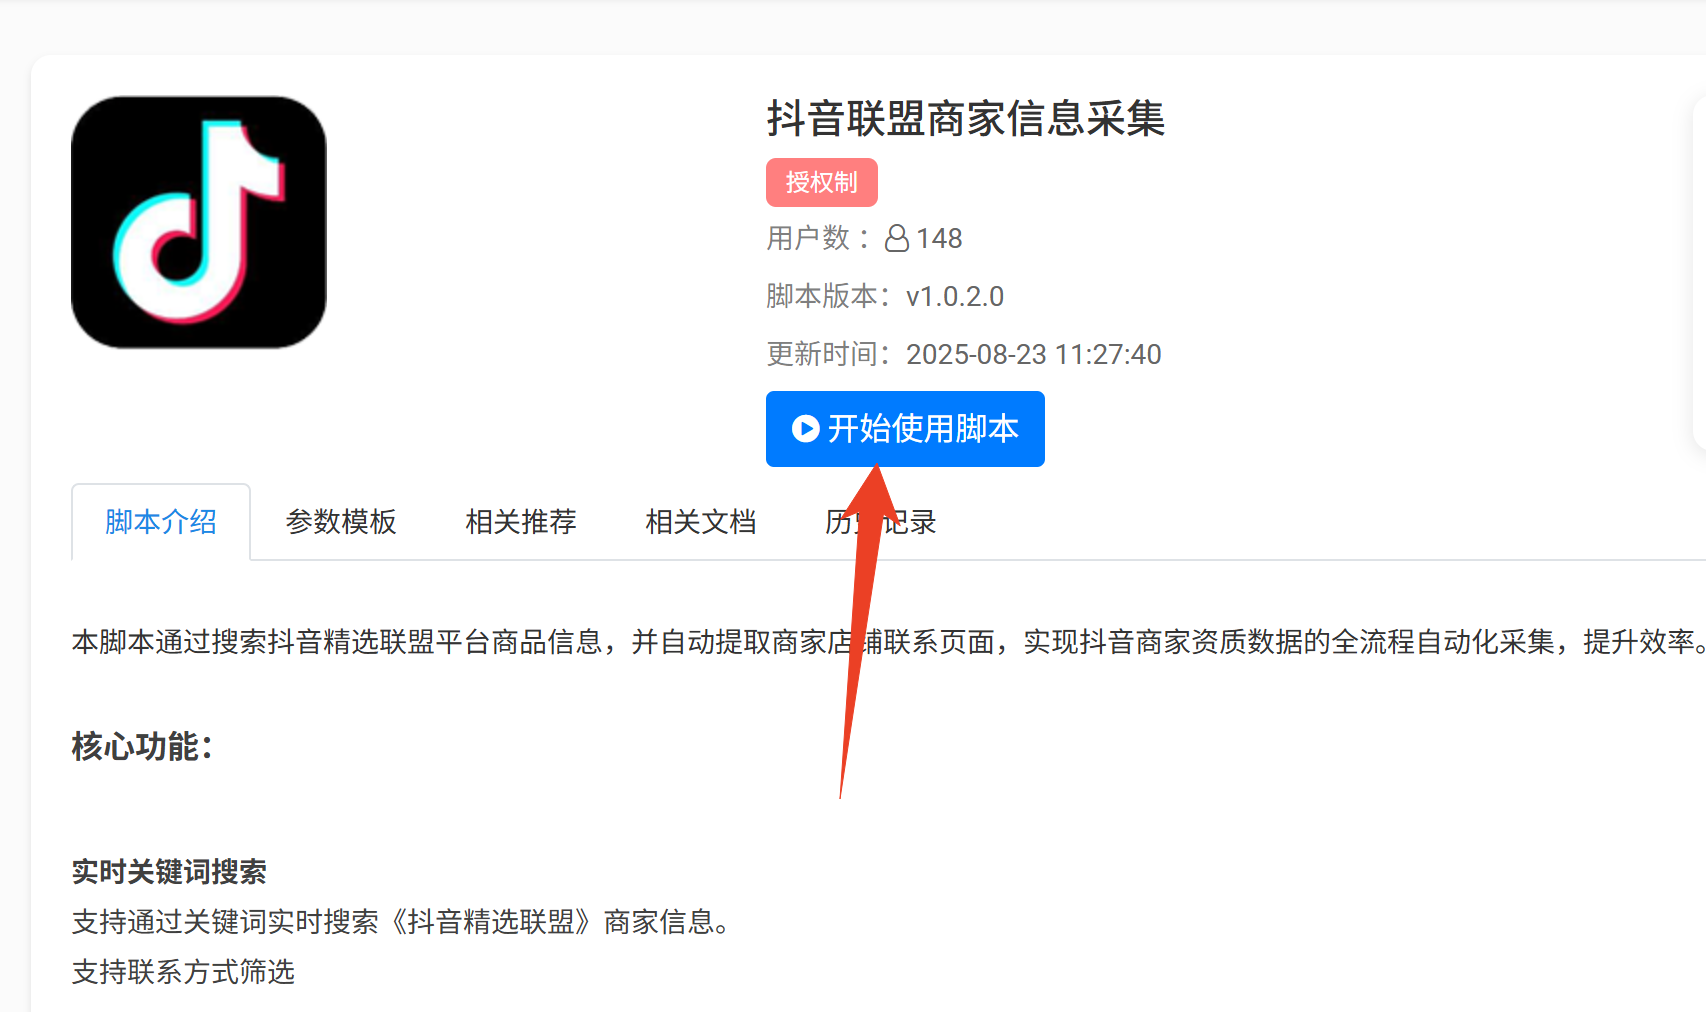Click the 抖音联盟商家信息采集 title
Viewport: 1706px width, 1012px height.
tap(966, 119)
